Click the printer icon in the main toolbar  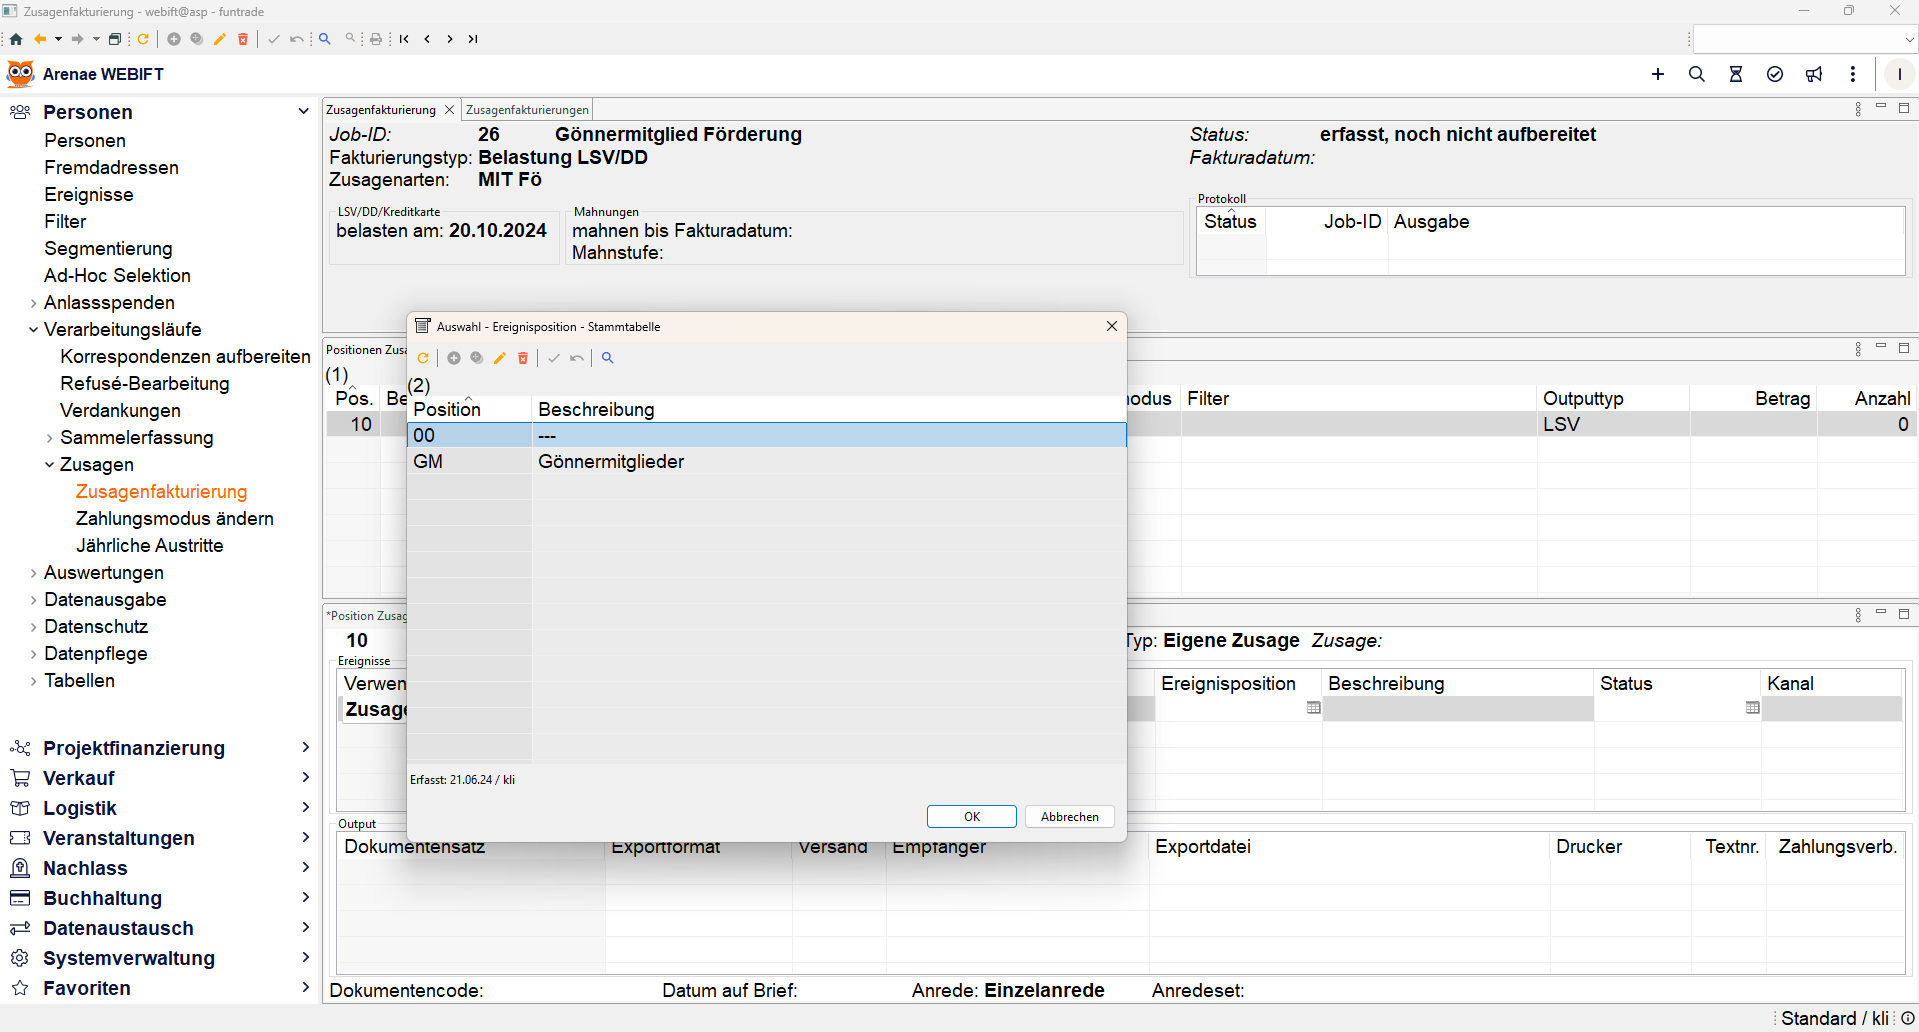[376, 39]
